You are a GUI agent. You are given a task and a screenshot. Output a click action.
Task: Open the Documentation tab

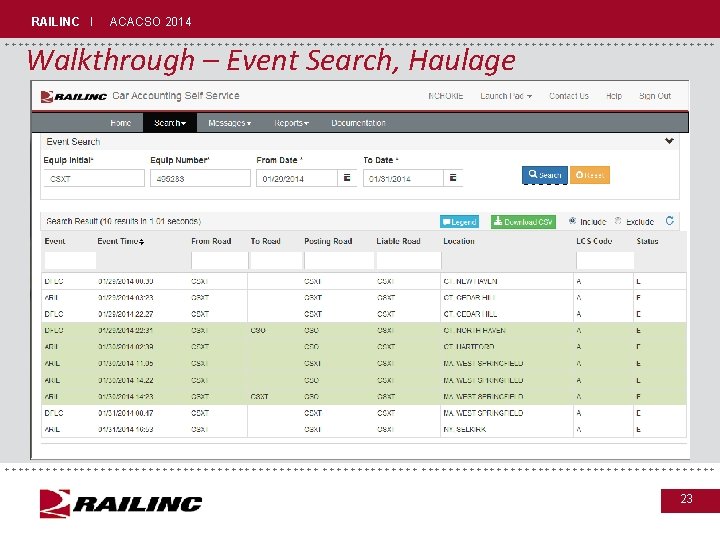tap(358, 123)
